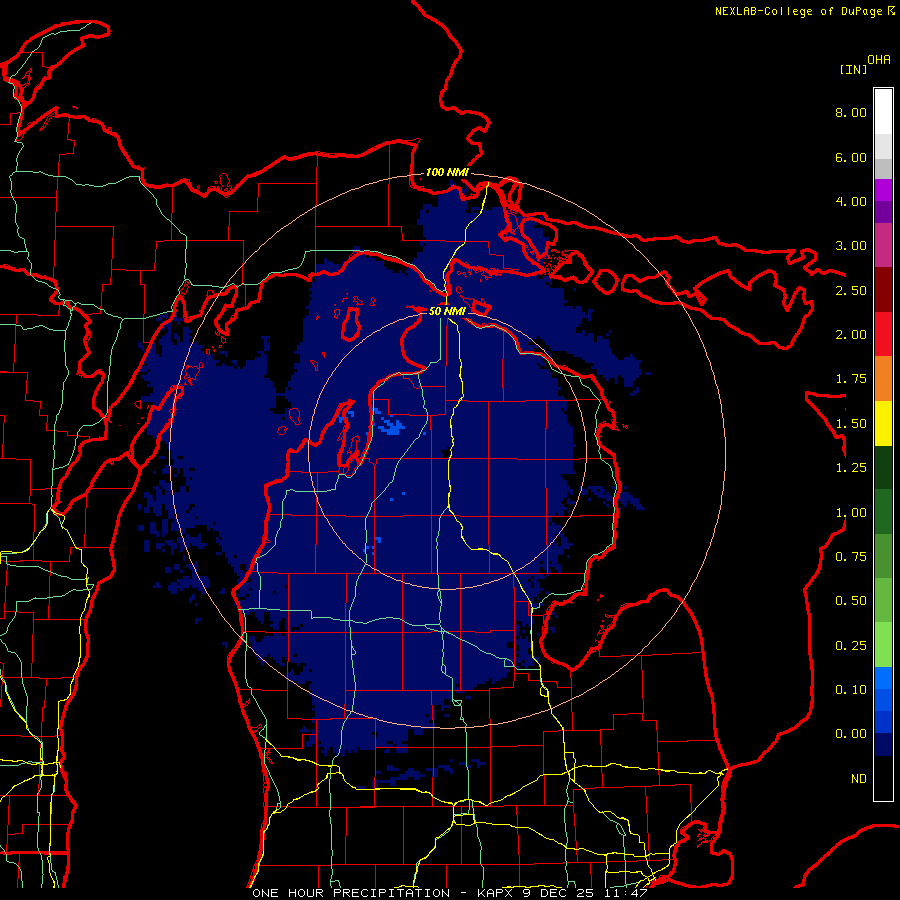The width and height of the screenshot is (900, 900).
Task: Click the 0.00 legend value
Action: (x=851, y=734)
